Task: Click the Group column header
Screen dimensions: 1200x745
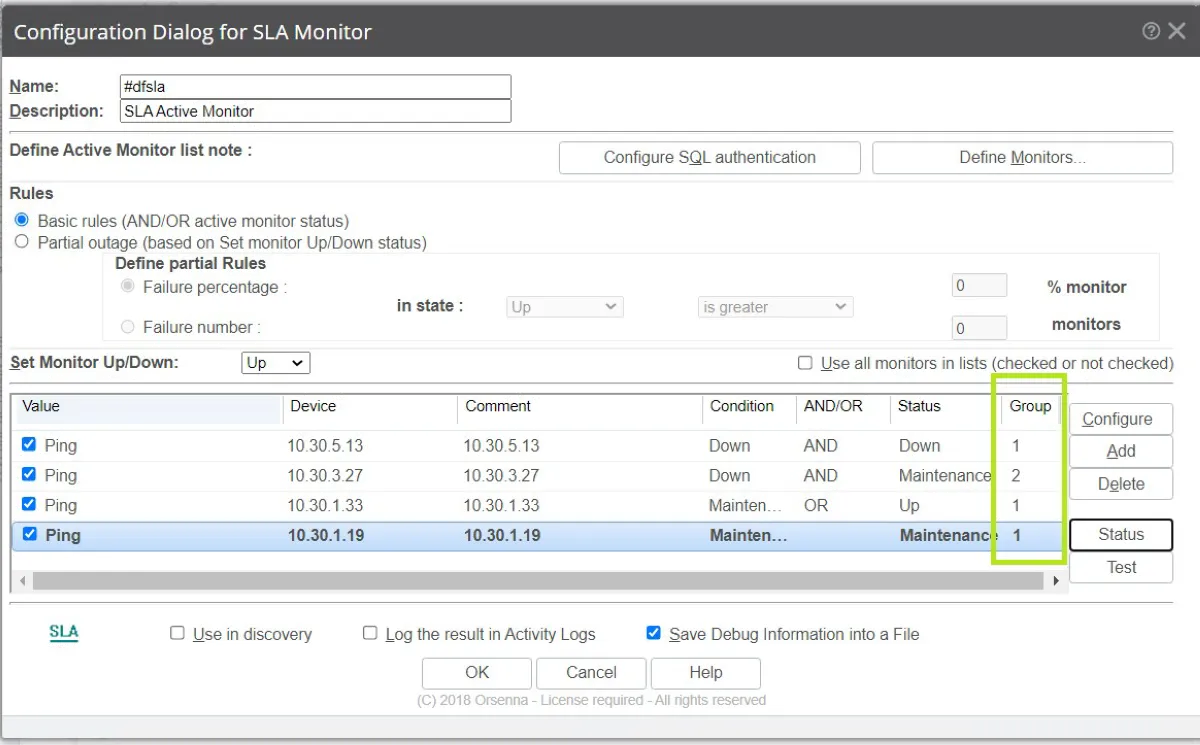Action: (x=1029, y=406)
